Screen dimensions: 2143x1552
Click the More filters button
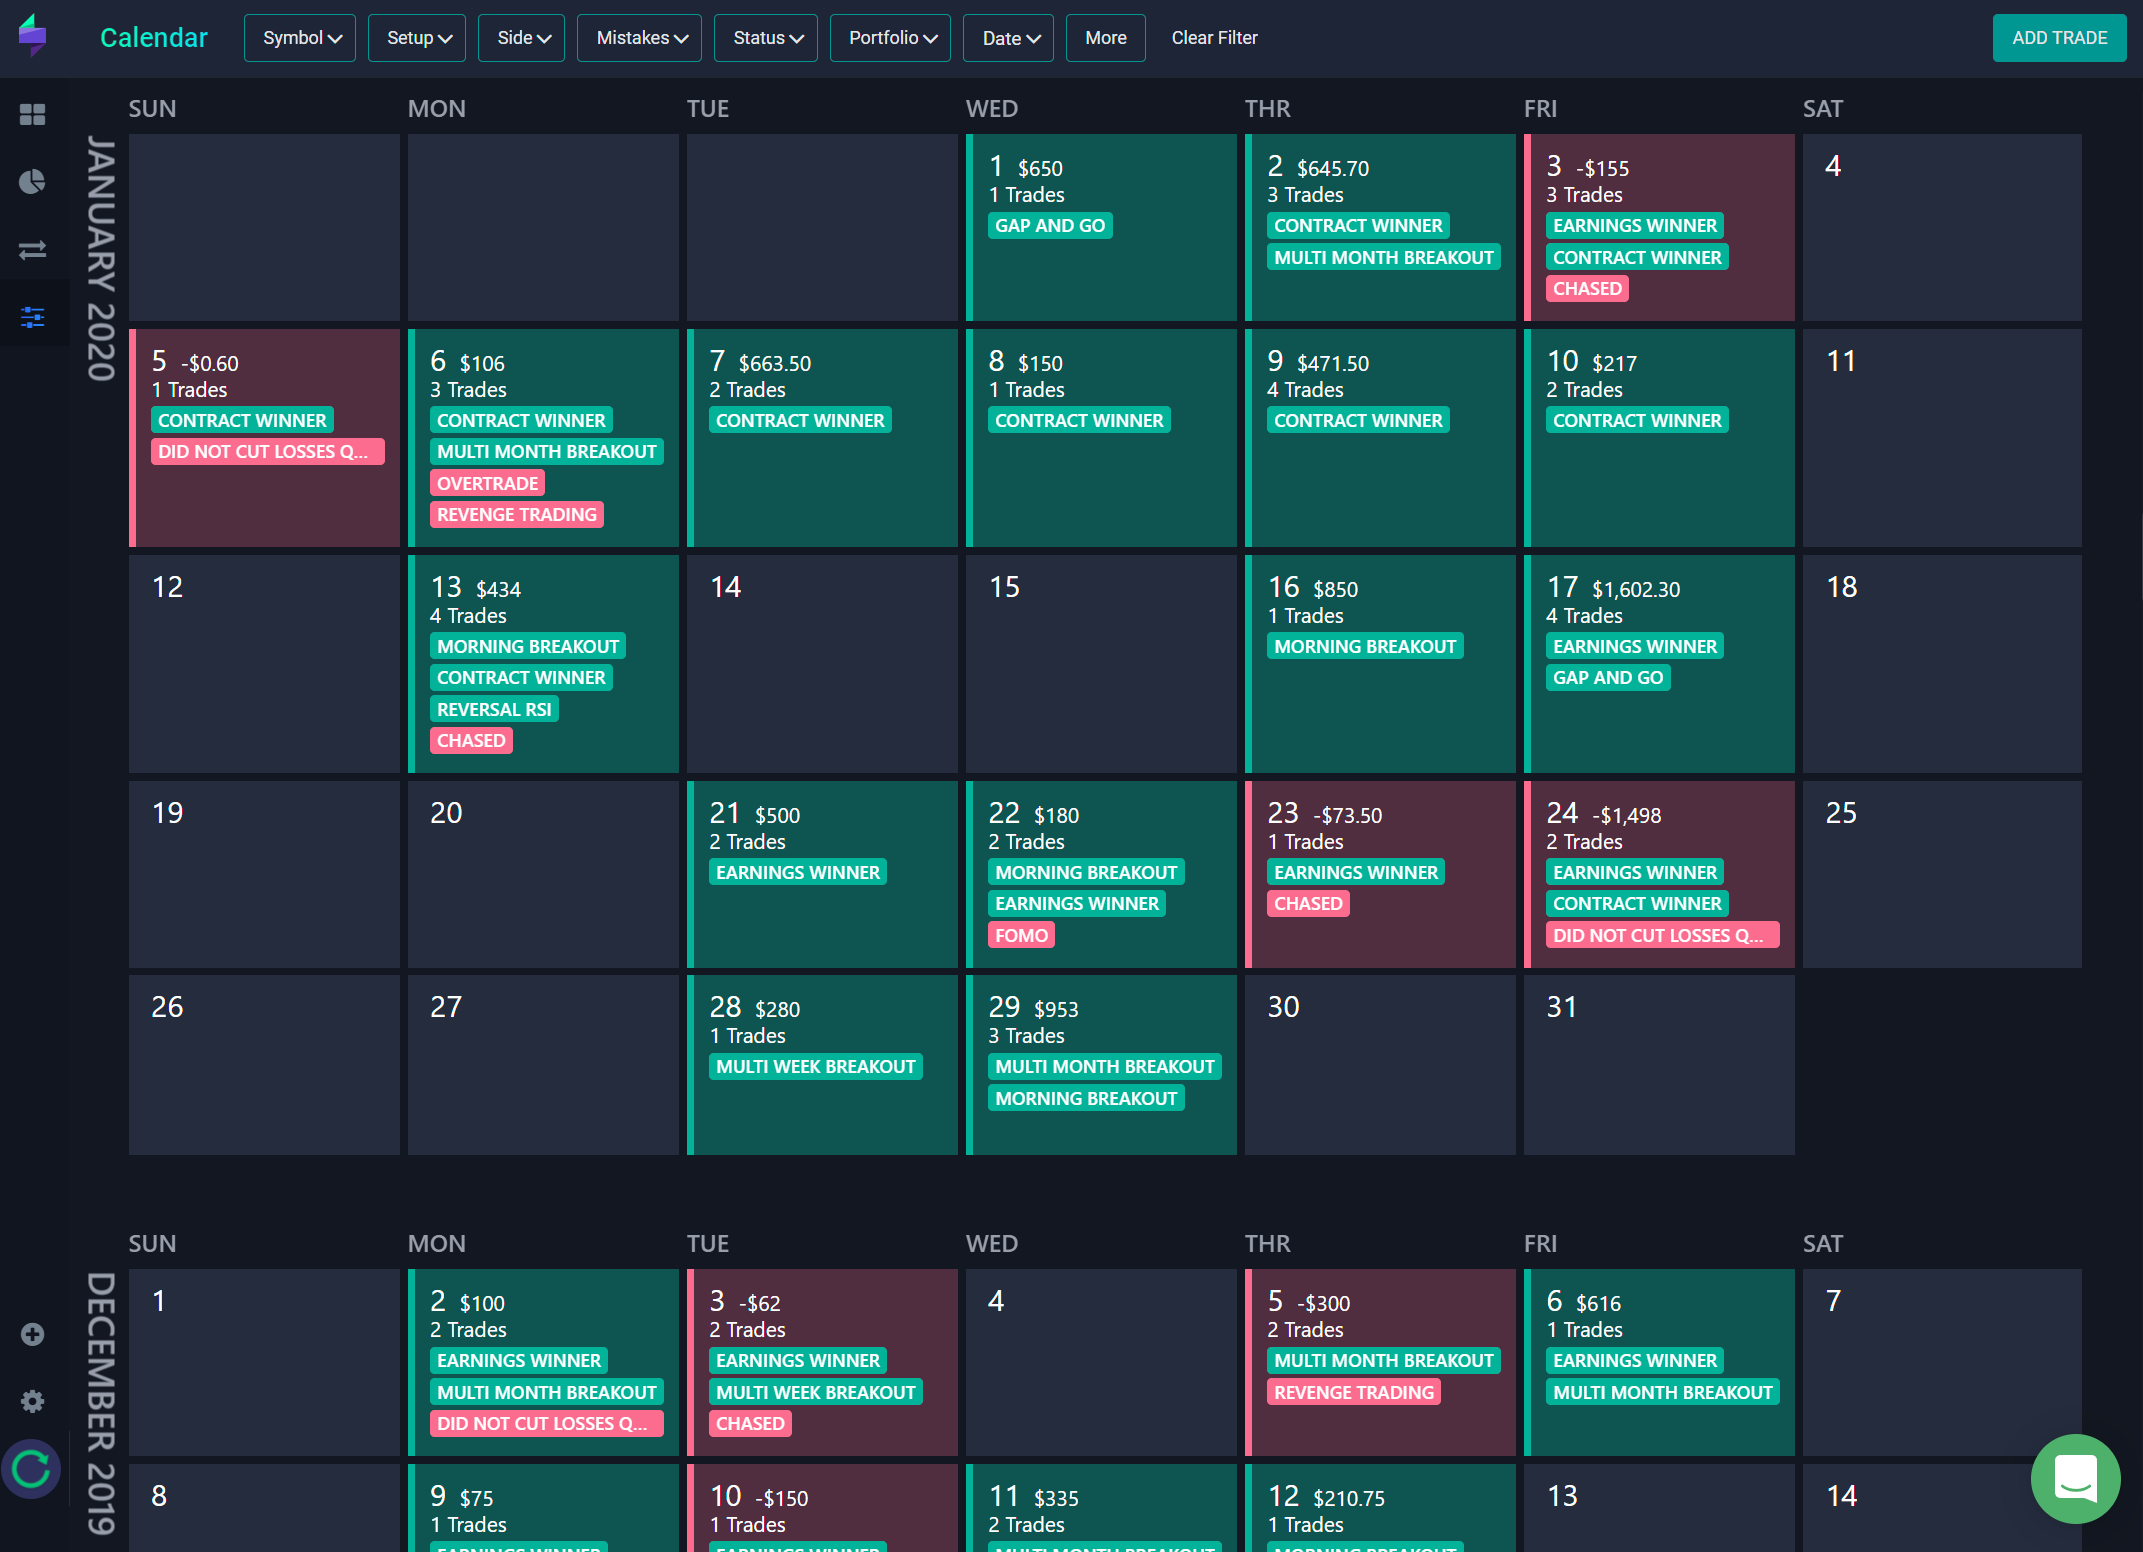click(x=1106, y=38)
